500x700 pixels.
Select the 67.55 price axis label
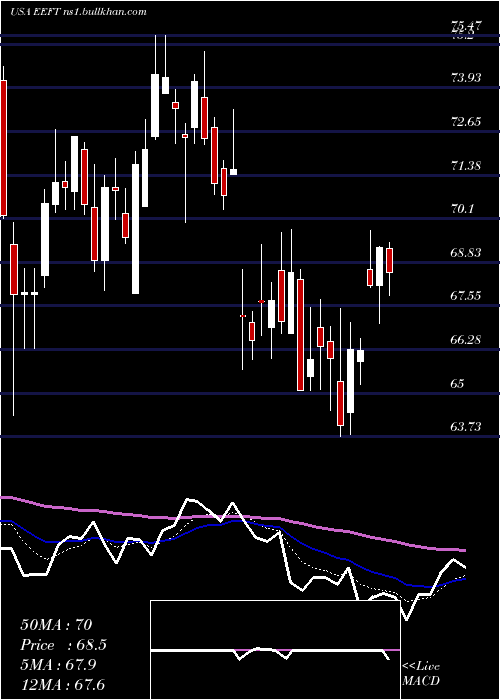pyautogui.click(x=466, y=296)
